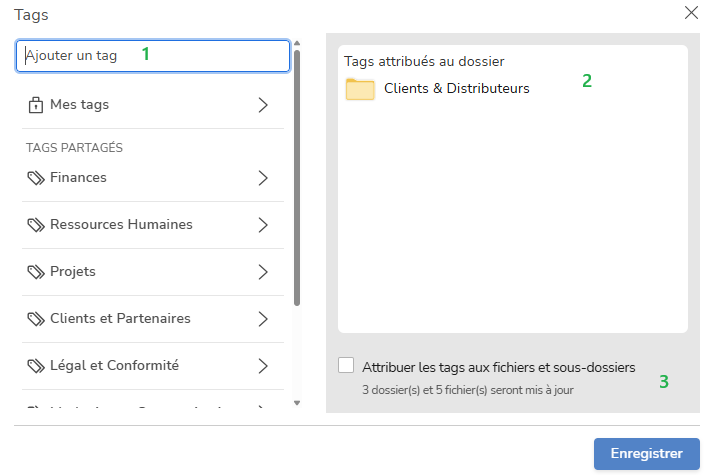710x475 pixels.
Task: Click the Clients et Partenaires tag icon
Action: (x=36, y=319)
